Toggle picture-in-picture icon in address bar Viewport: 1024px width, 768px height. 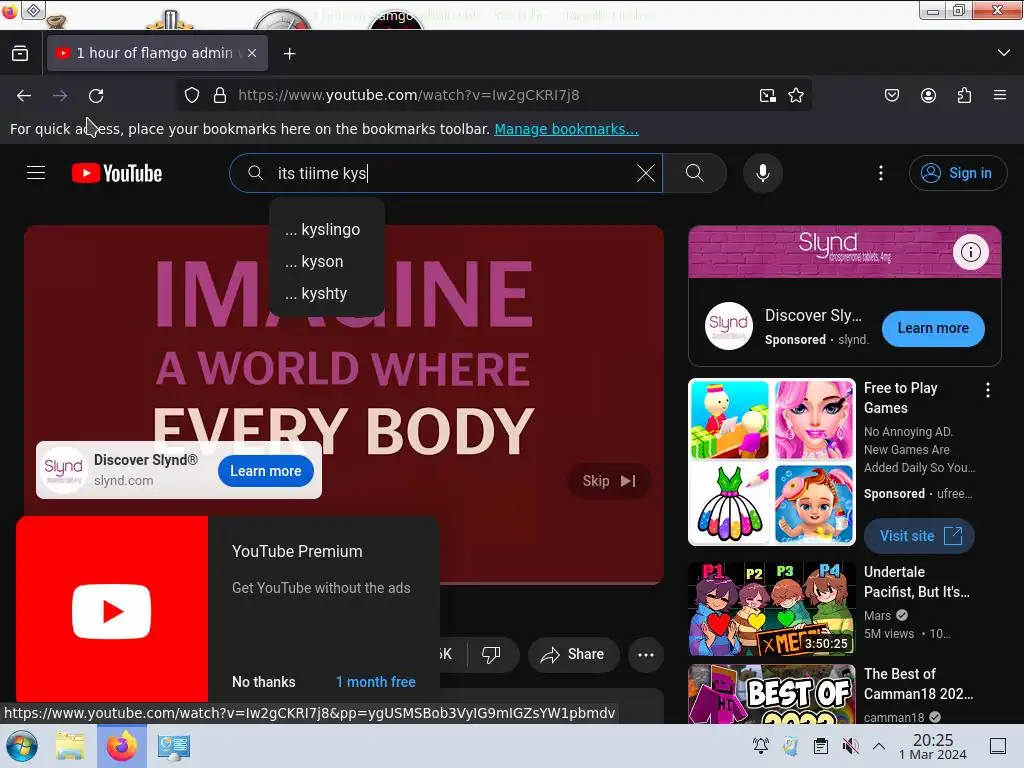pos(768,95)
